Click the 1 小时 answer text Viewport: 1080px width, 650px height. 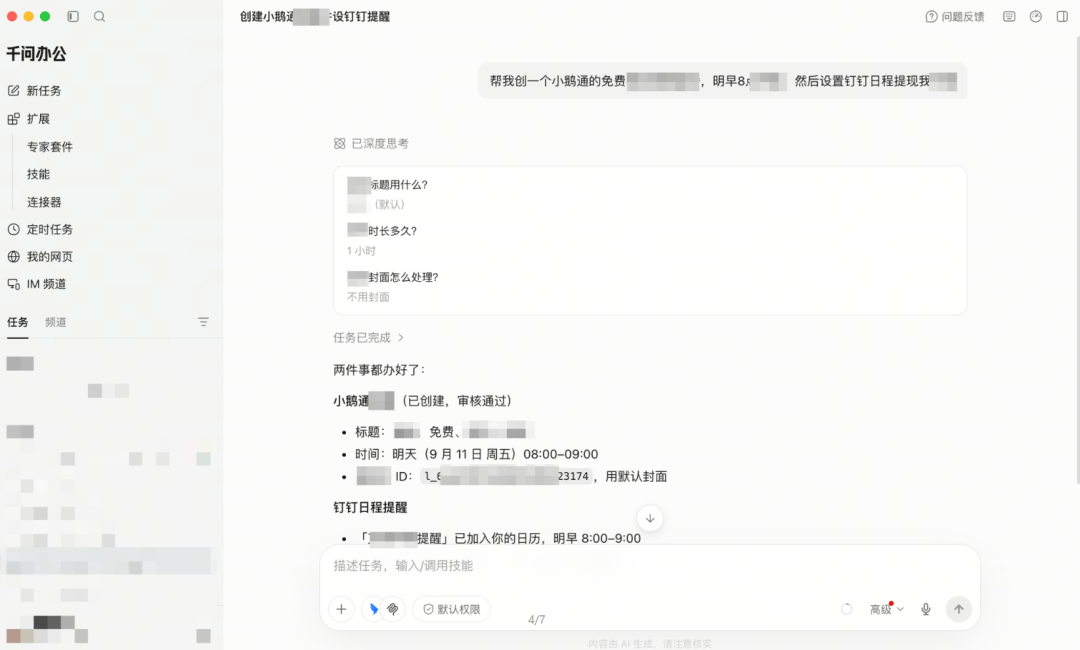[362, 251]
